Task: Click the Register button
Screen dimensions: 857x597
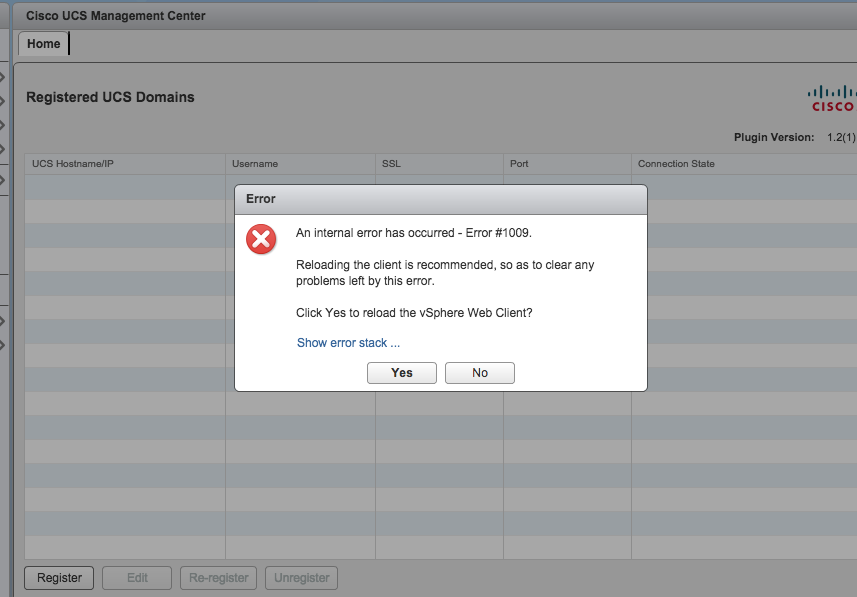Action: [x=59, y=578]
